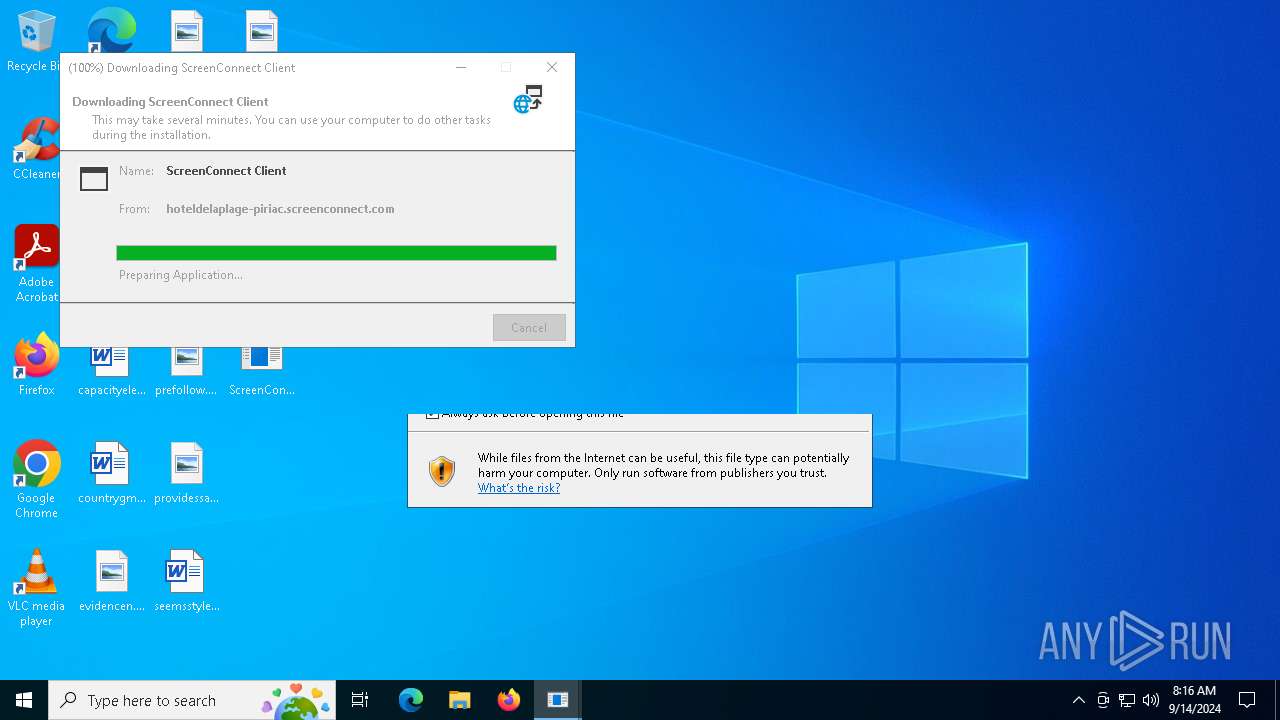Image resolution: width=1280 pixels, height=720 pixels.
Task: Click the green download progress bar
Action: (336, 253)
